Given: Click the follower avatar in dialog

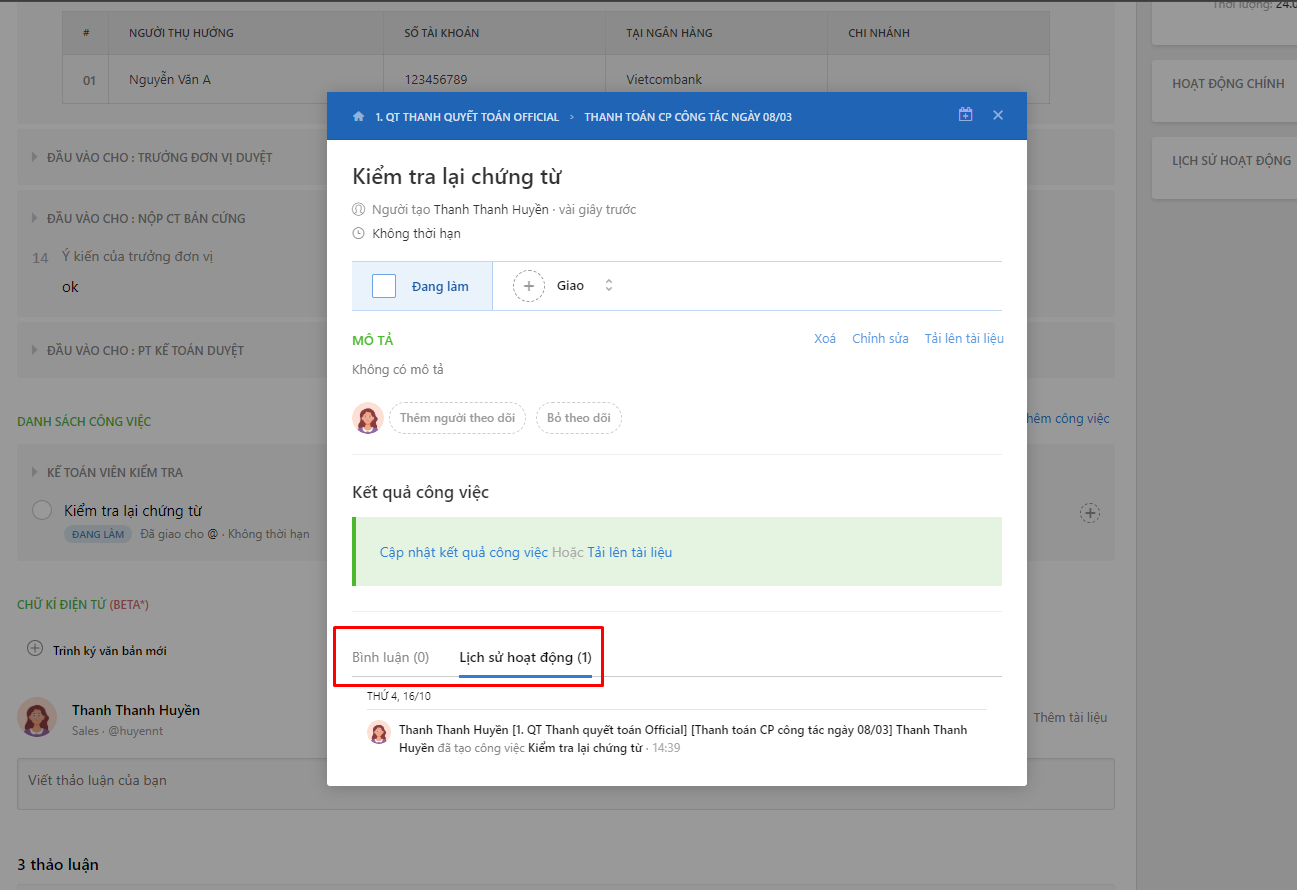Looking at the screenshot, I should pos(368,418).
